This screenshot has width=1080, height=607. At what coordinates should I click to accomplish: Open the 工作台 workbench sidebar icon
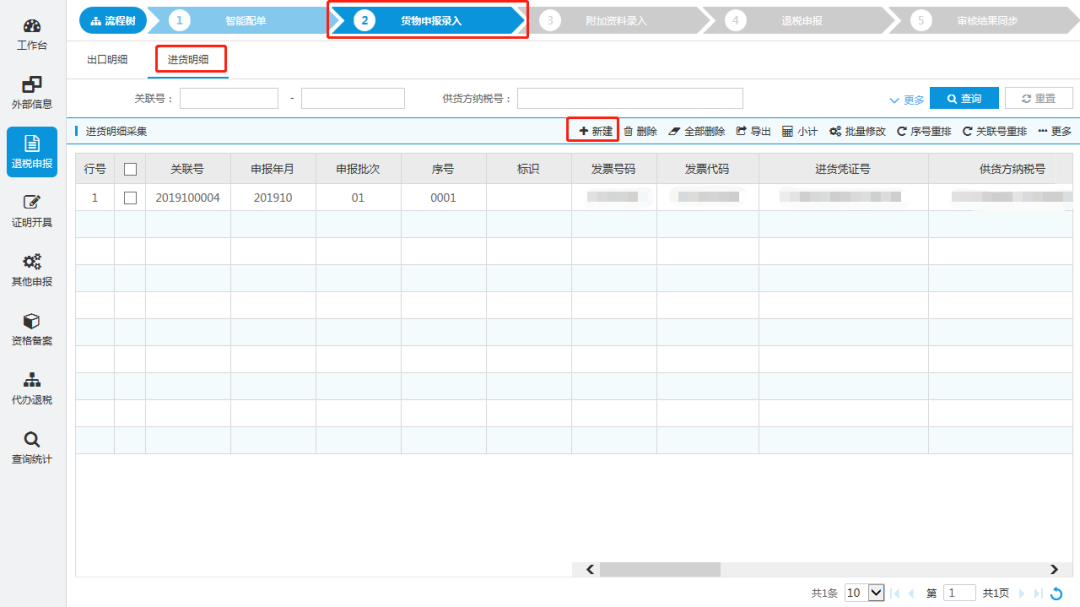tap(32, 34)
